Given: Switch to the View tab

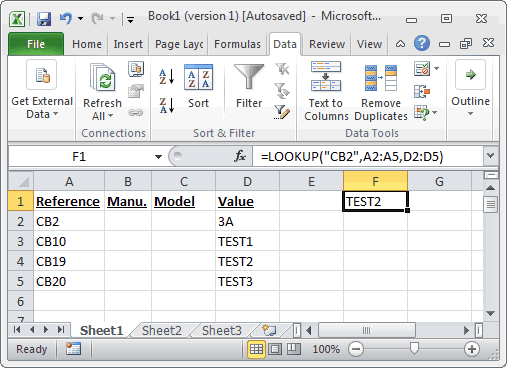Looking at the screenshot, I should (x=369, y=44).
